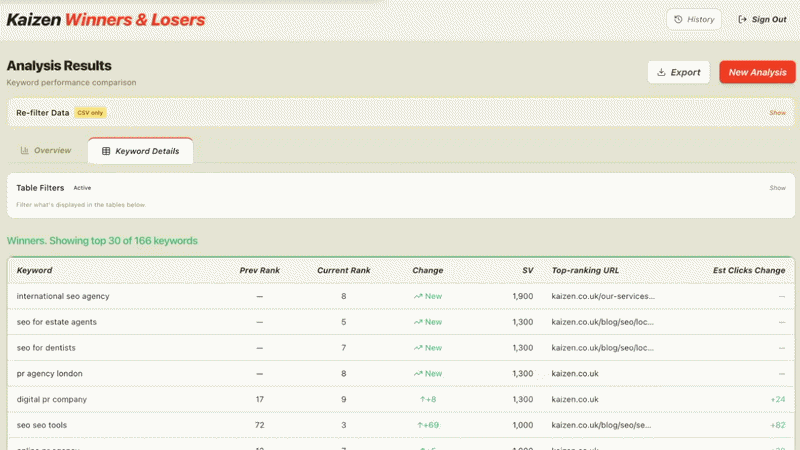
Task: Show the Re-filter Data section
Action: coord(777,113)
